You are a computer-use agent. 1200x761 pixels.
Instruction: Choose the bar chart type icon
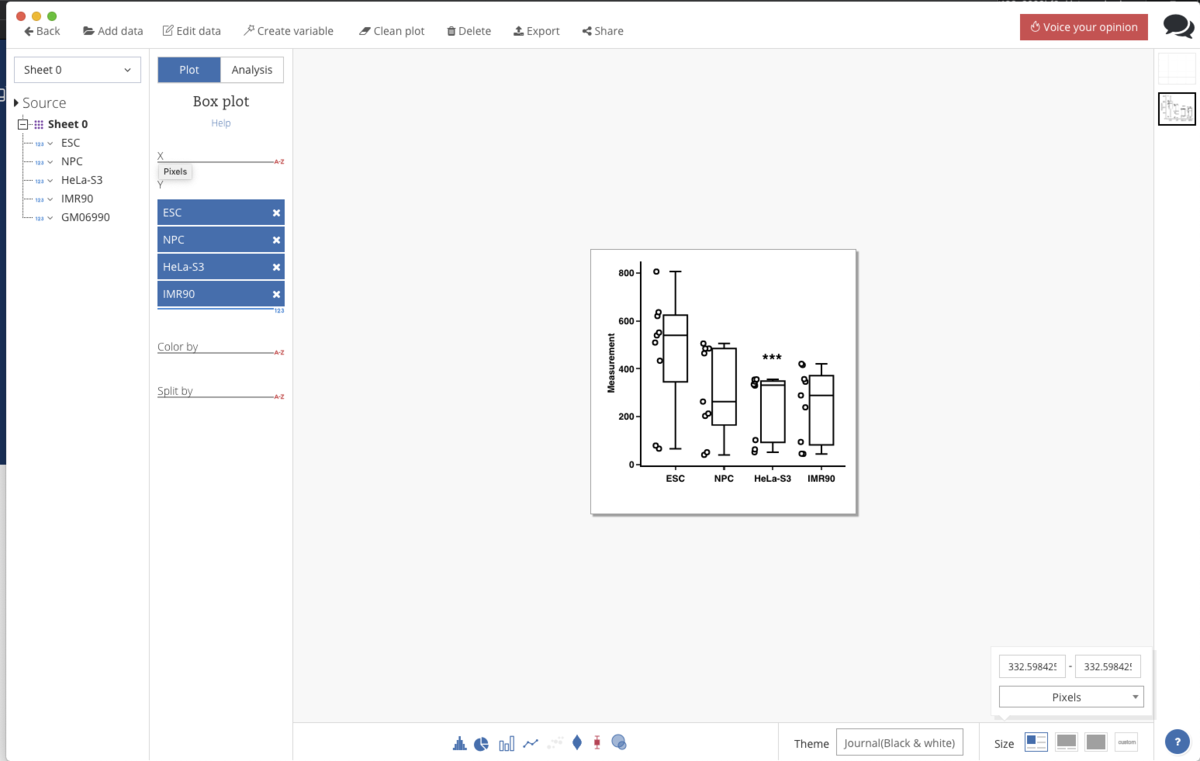coord(507,743)
